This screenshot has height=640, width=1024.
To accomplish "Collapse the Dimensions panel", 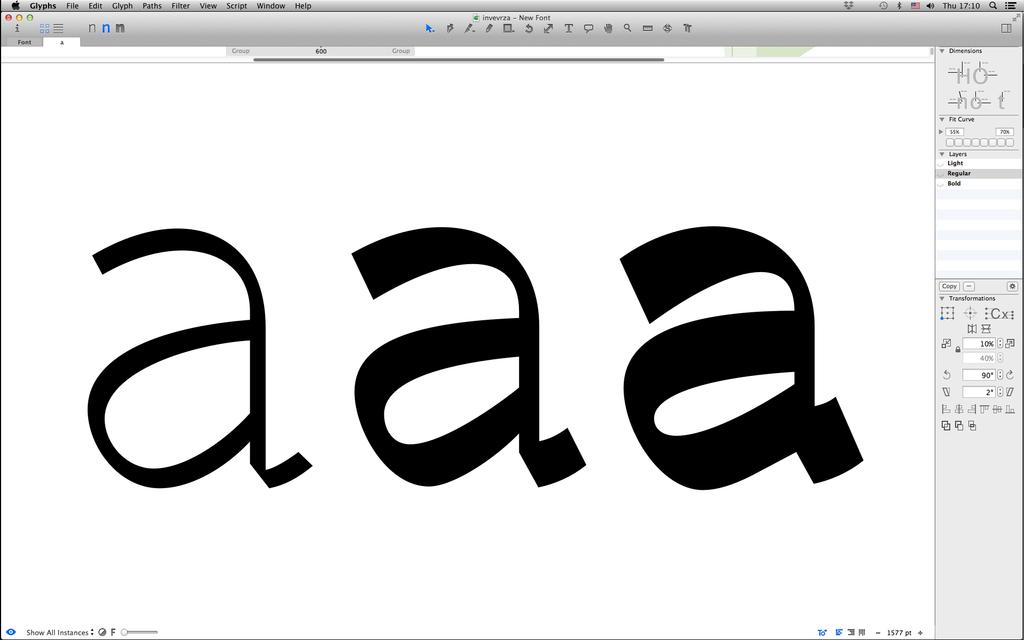I will coord(942,51).
